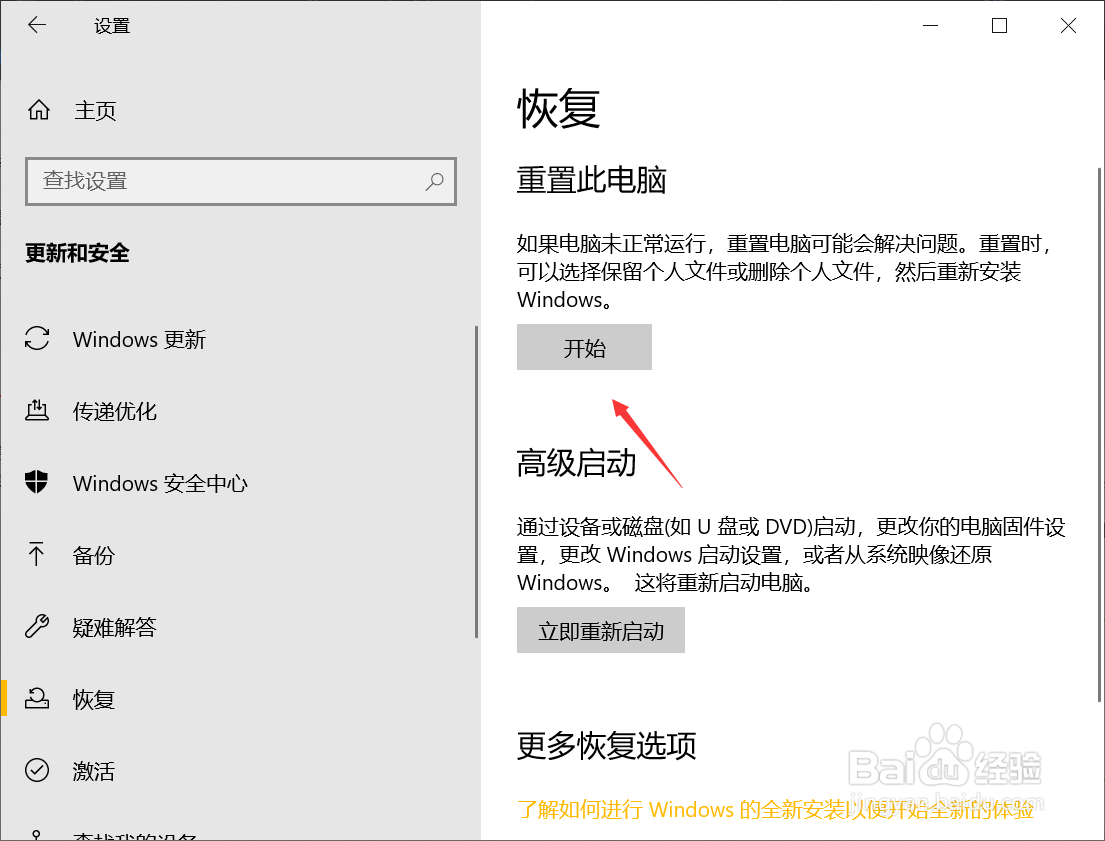This screenshot has height=841, width=1105.
Task: Select 激活 from the sidebar
Action: pyautogui.click(x=95, y=771)
